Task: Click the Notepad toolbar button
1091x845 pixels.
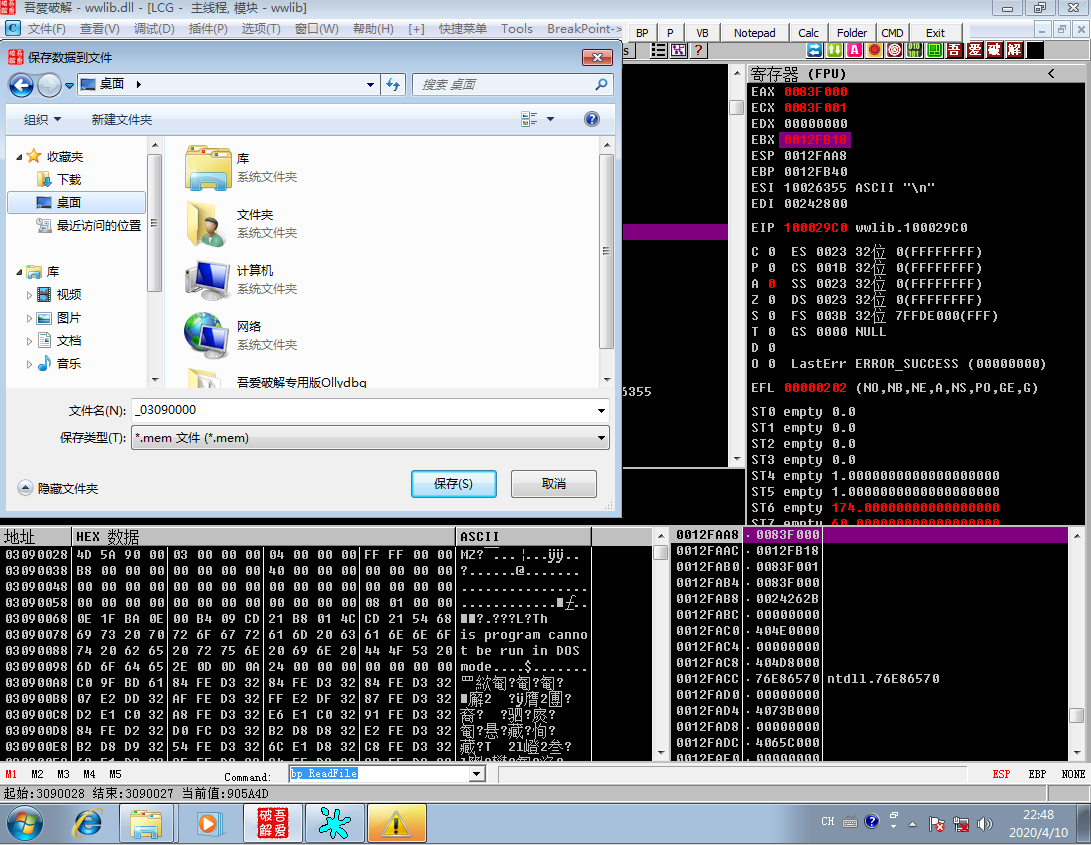Action: point(754,33)
